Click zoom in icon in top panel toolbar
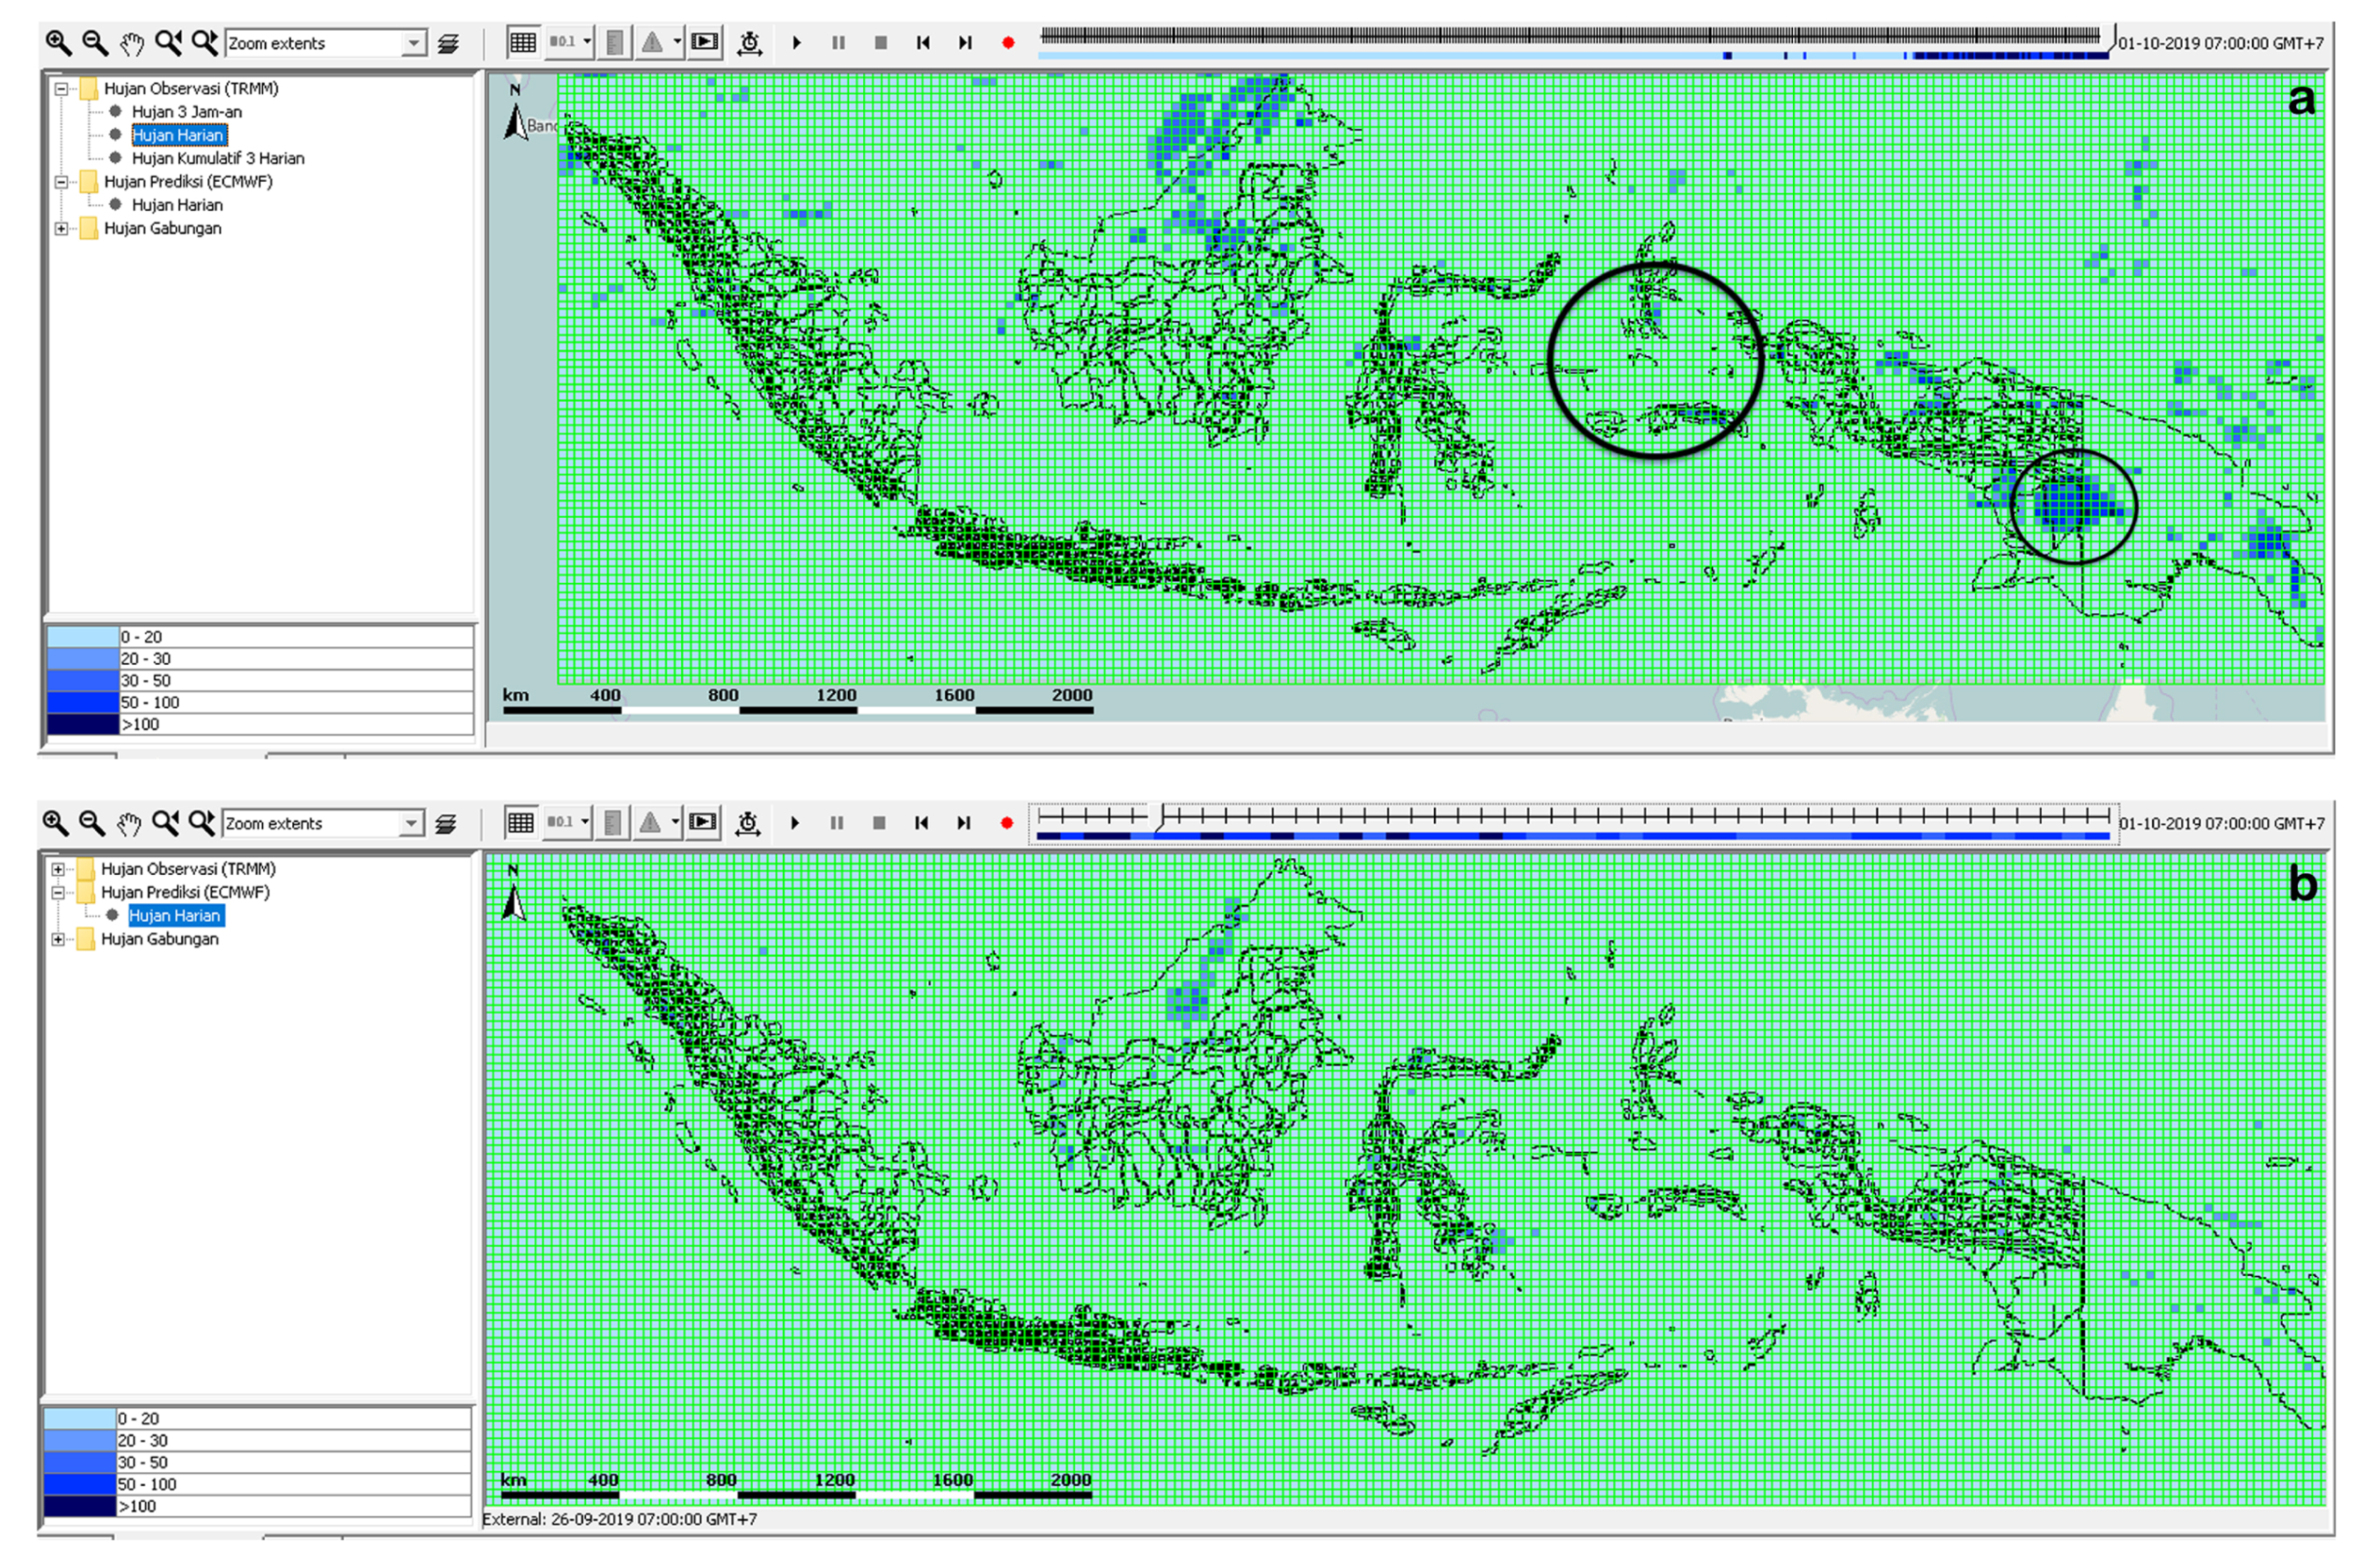 pyautogui.click(x=58, y=43)
